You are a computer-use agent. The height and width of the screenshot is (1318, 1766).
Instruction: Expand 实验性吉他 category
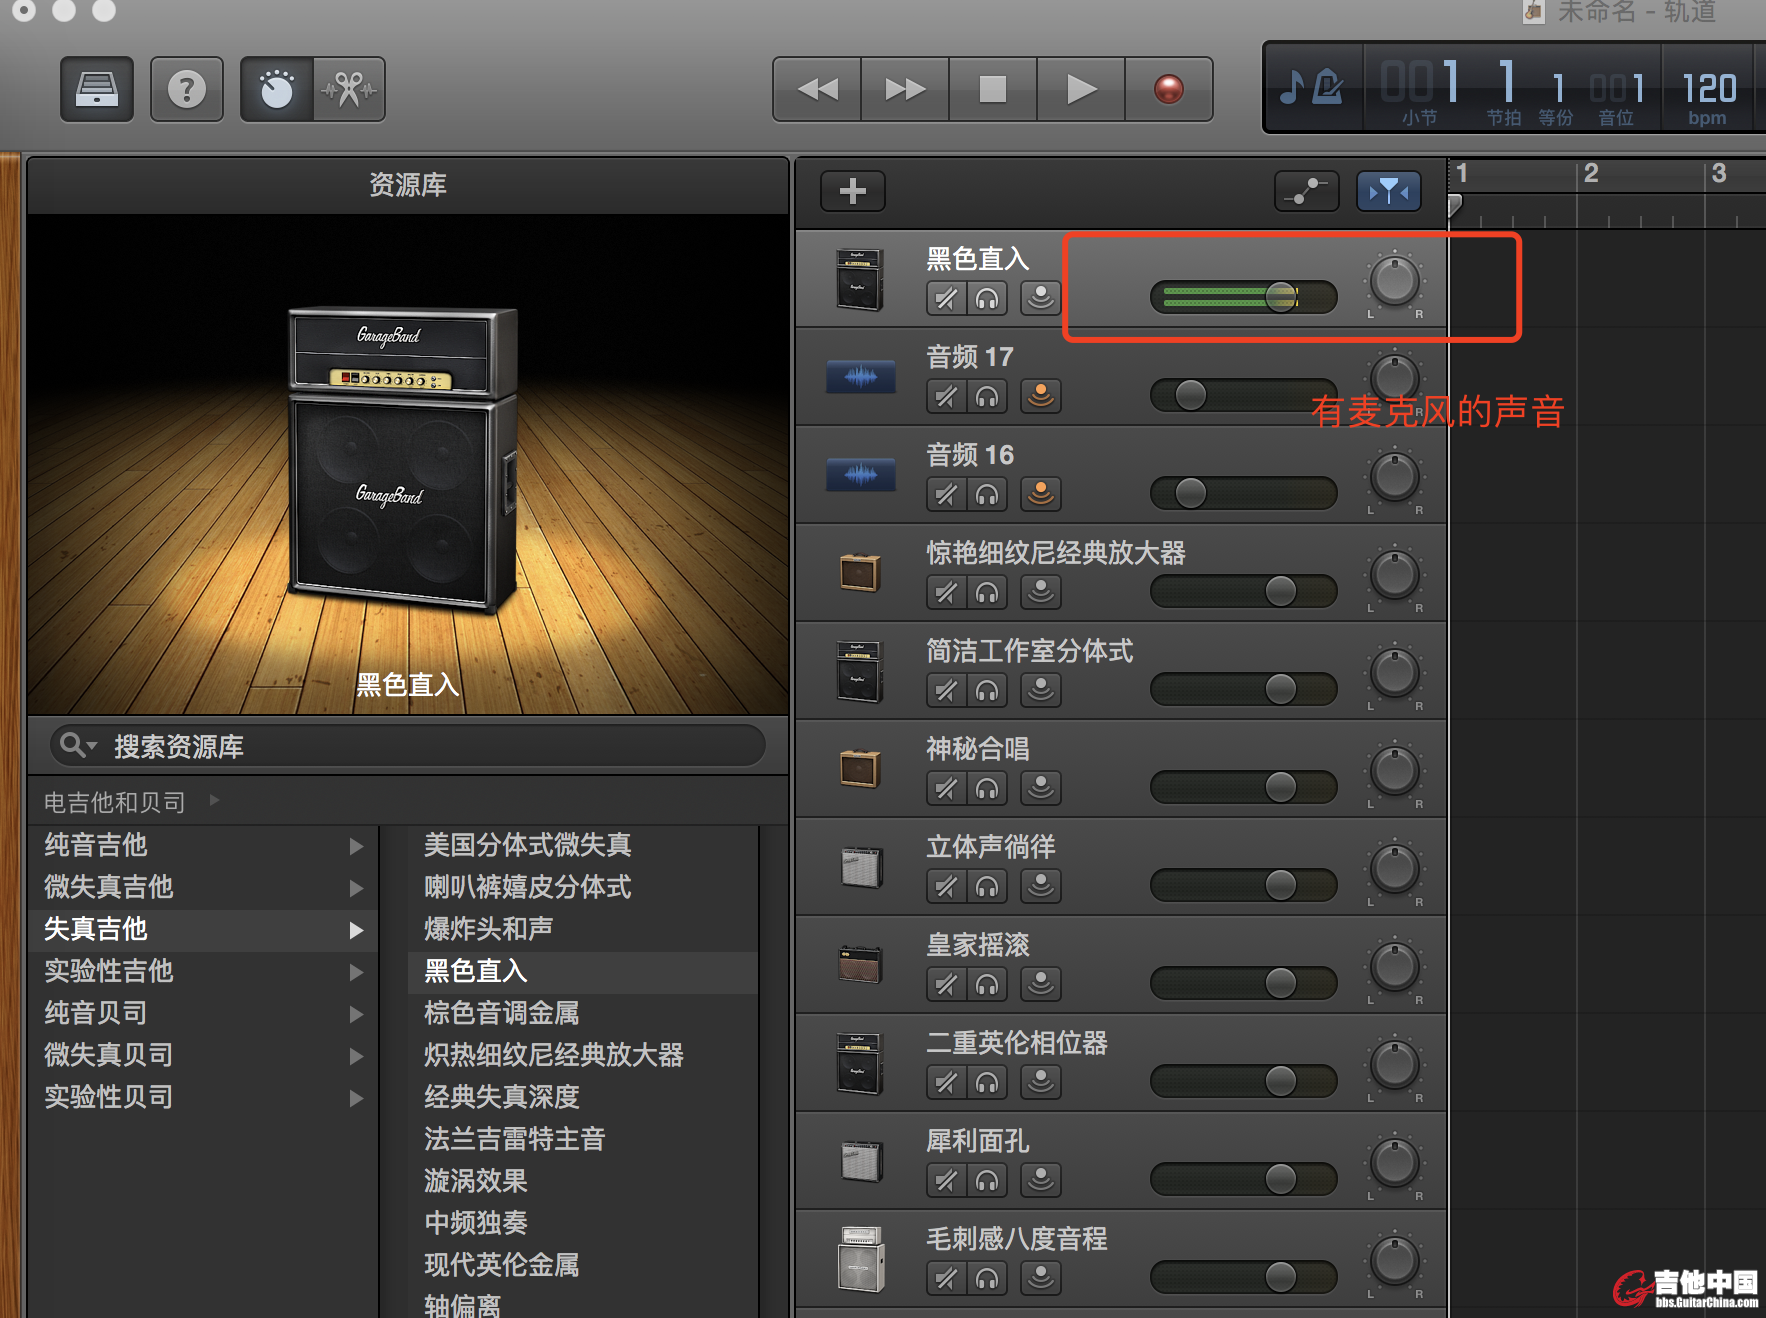356,972
